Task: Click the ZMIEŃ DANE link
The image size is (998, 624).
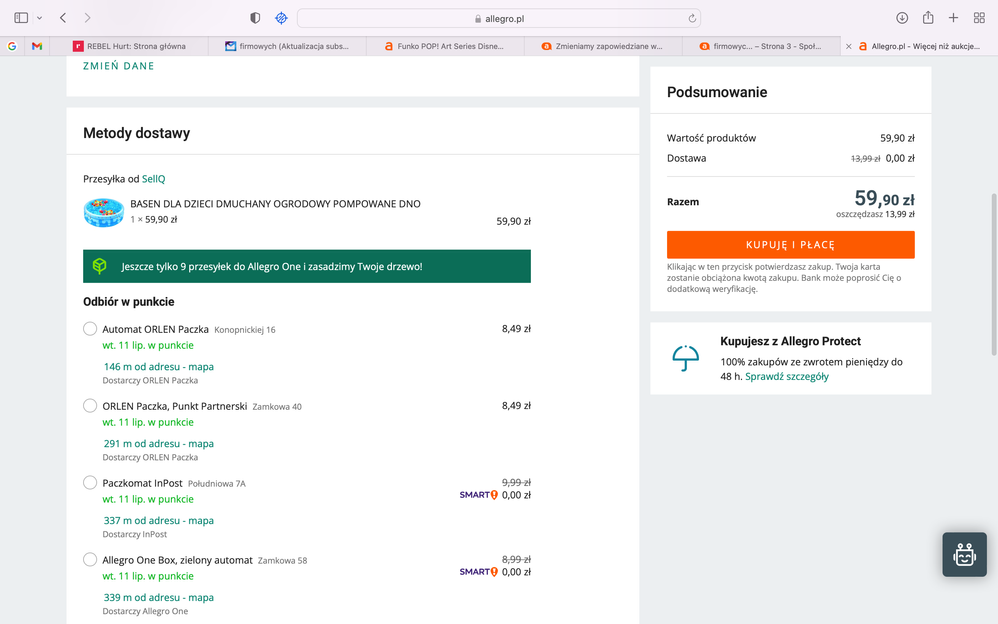Action: tap(119, 66)
